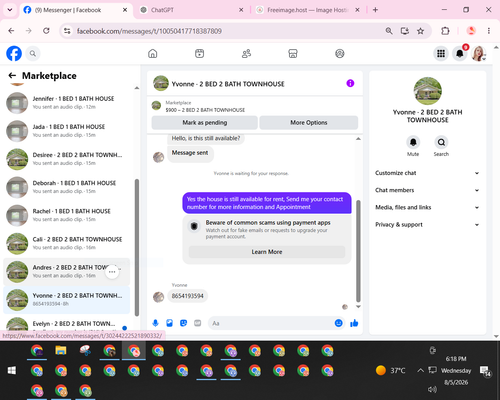Expand the Chat members section

click(x=427, y=190)
